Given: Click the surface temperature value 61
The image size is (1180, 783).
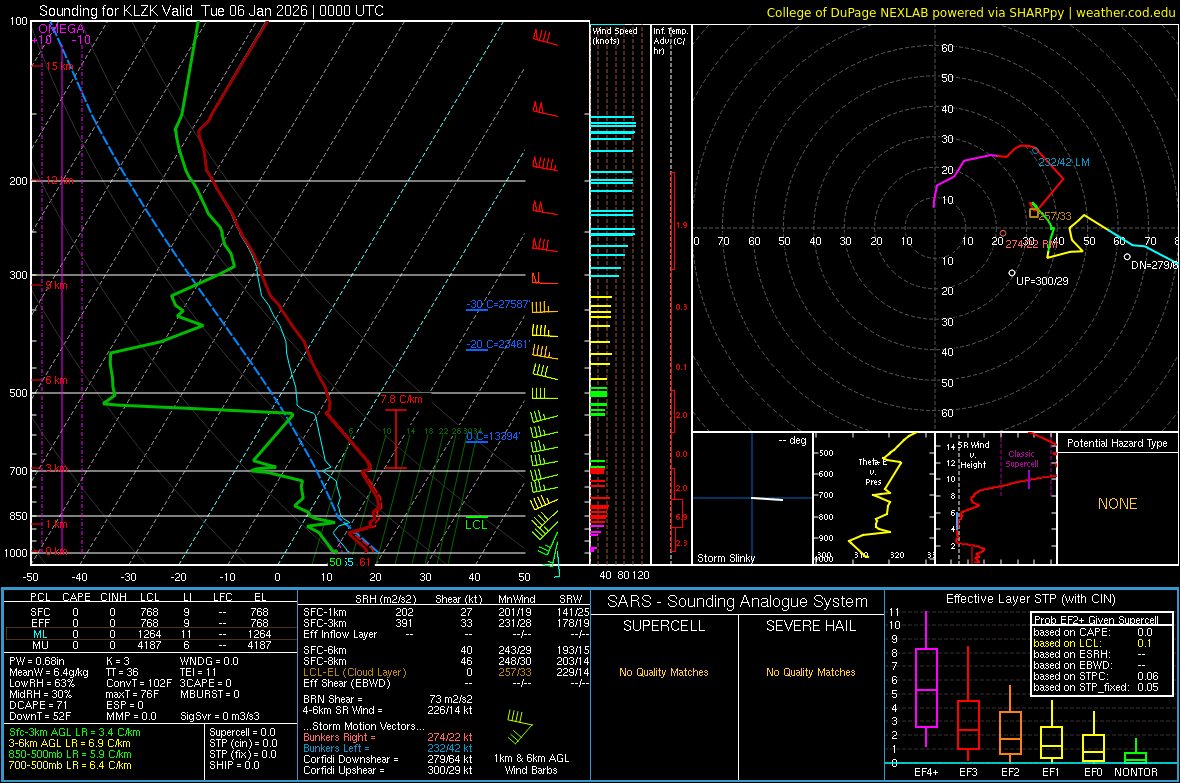Looking at the screenshot, I should coord(364,562).
